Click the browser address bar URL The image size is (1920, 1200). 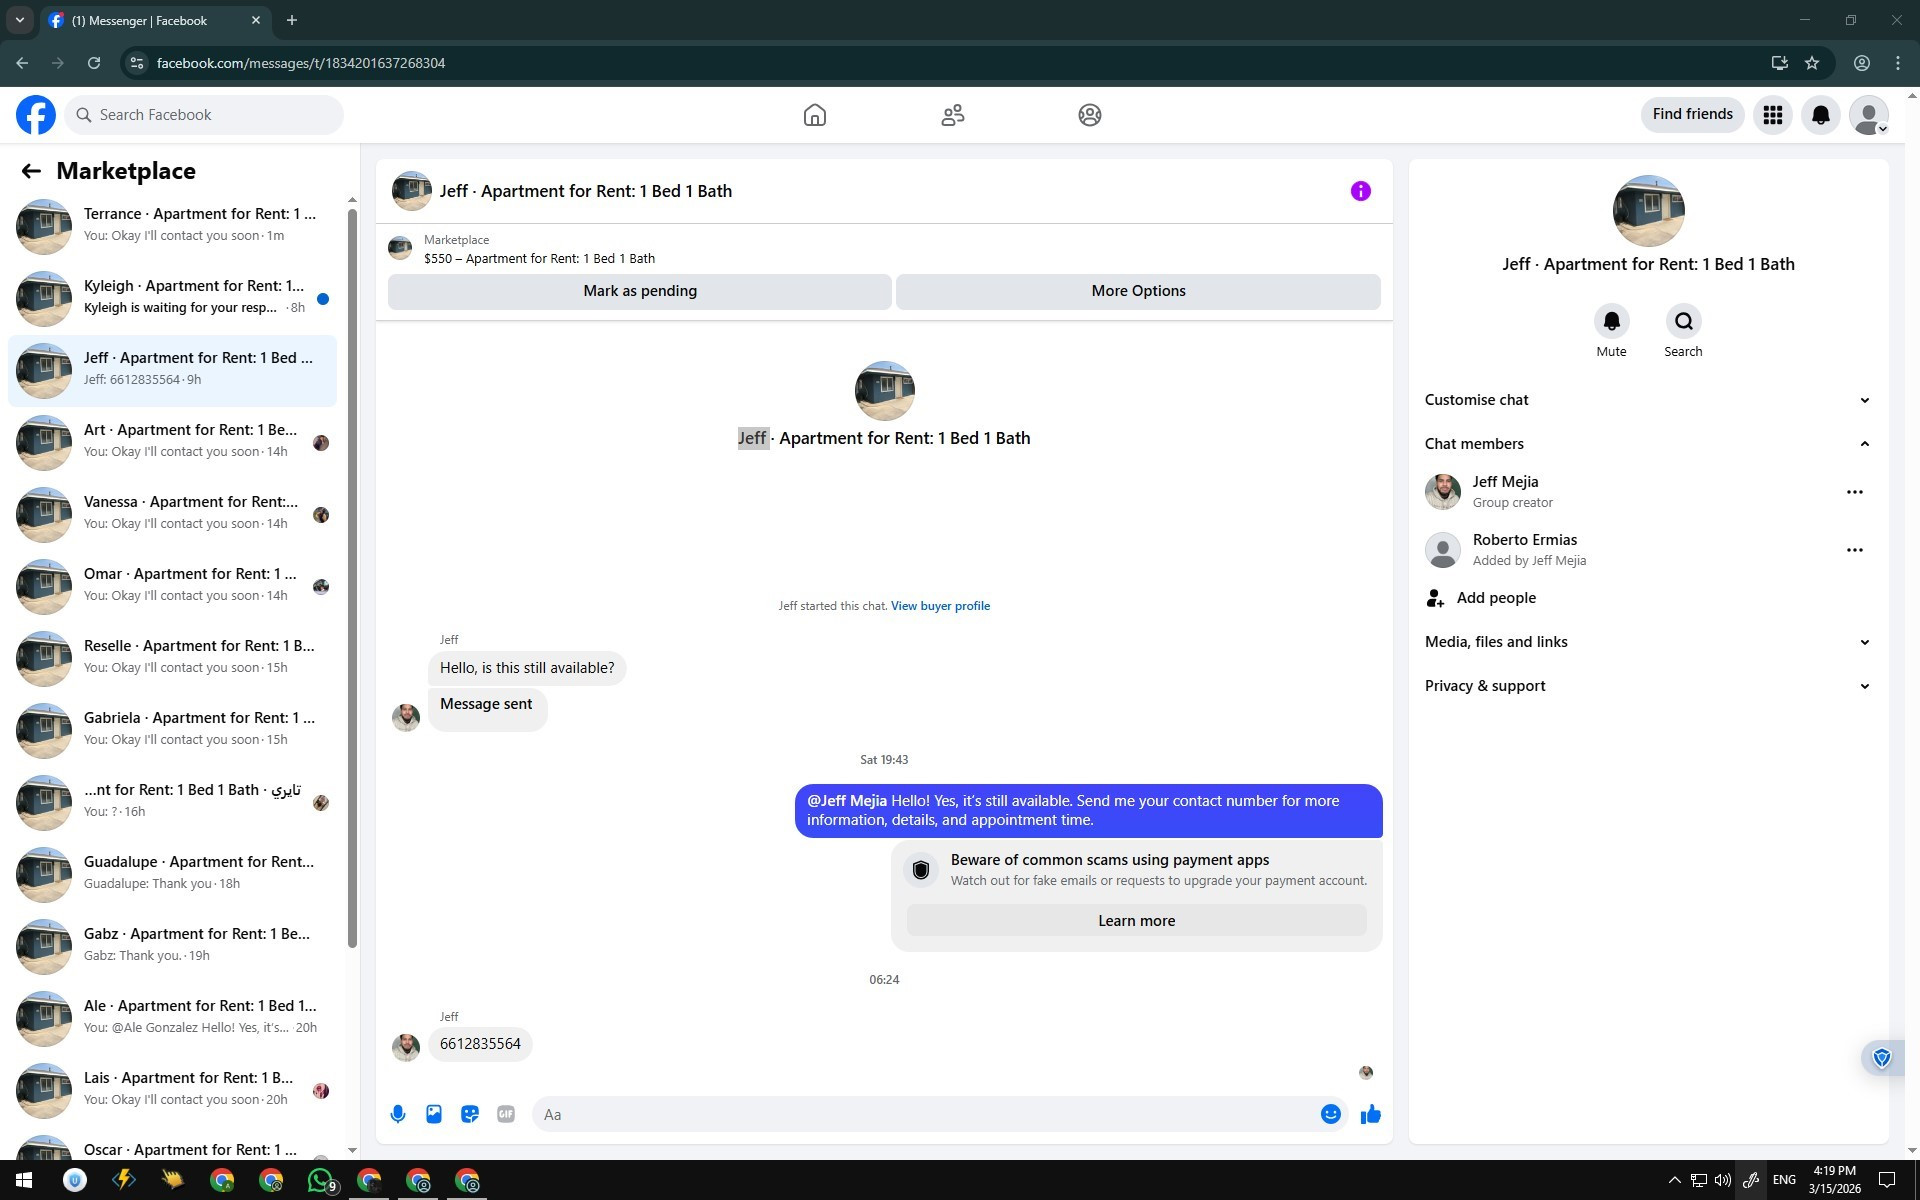[301, 63]
